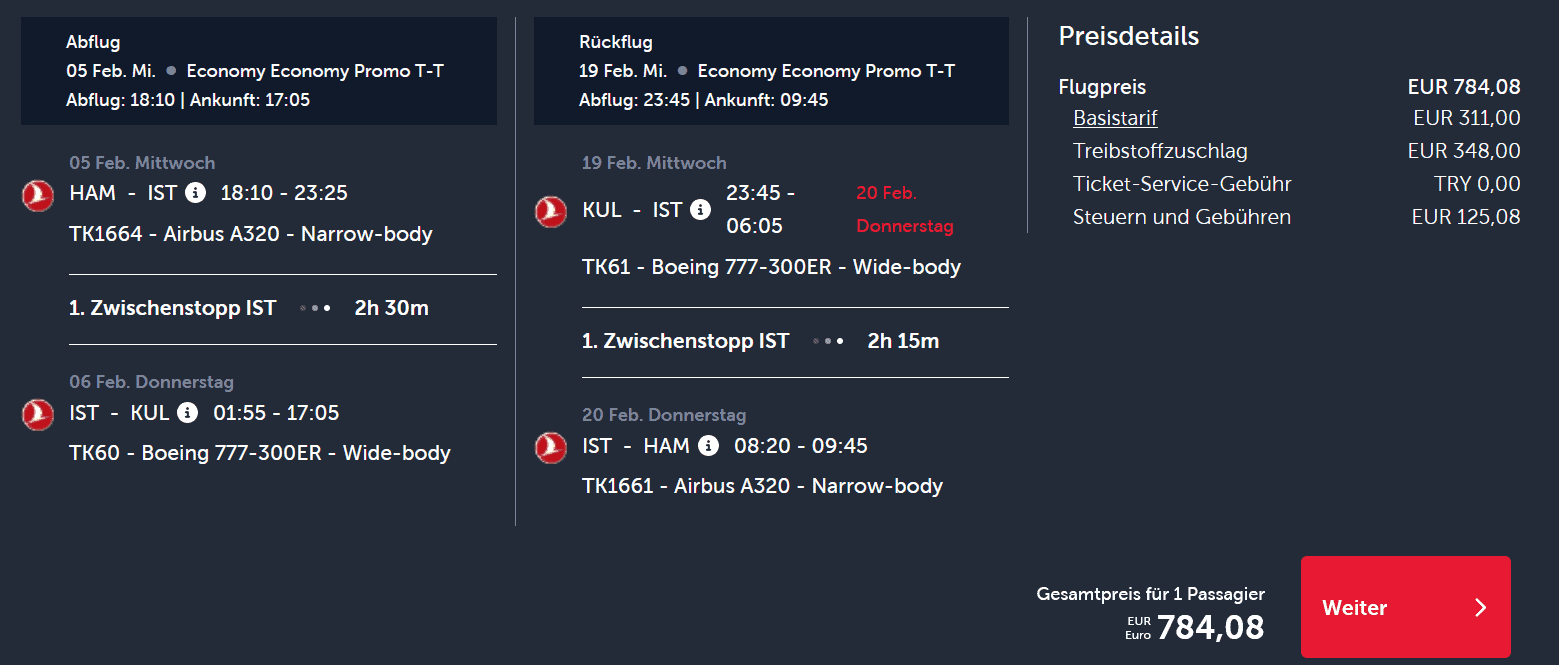The width and height of the screenshot is (1559, 665).
Task: Click the Treibstoffzuschlag price row
Action: 1296,151
